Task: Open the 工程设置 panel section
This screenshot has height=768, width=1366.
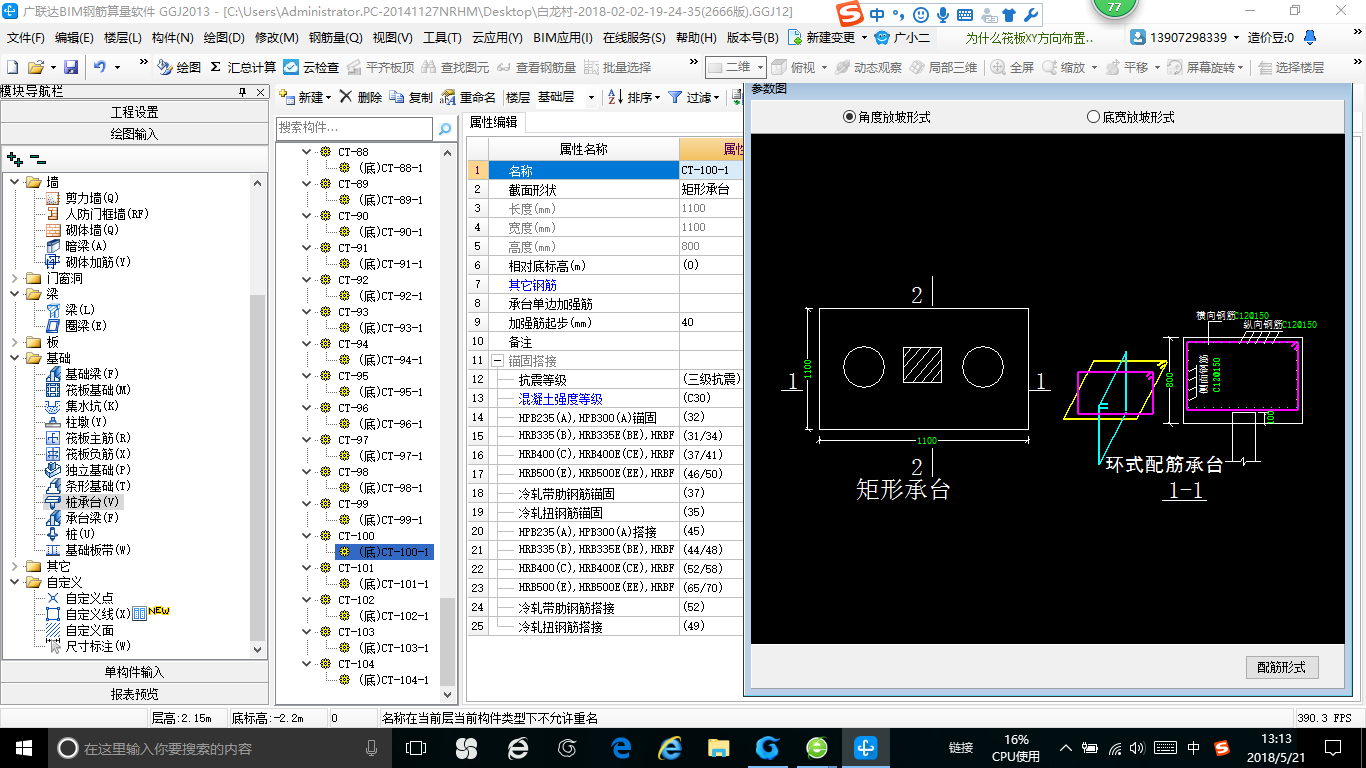Action: (x=135, y=112)
